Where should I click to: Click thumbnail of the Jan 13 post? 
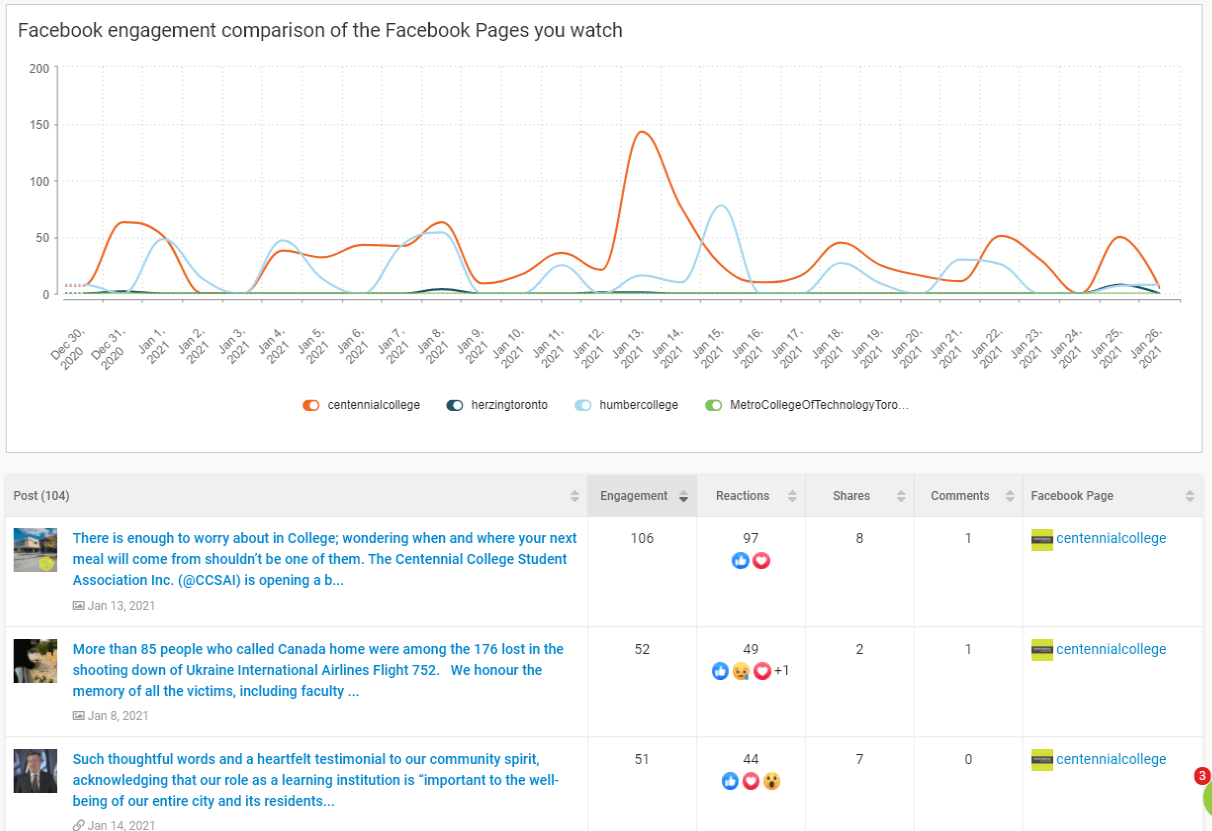pos(35,550)
